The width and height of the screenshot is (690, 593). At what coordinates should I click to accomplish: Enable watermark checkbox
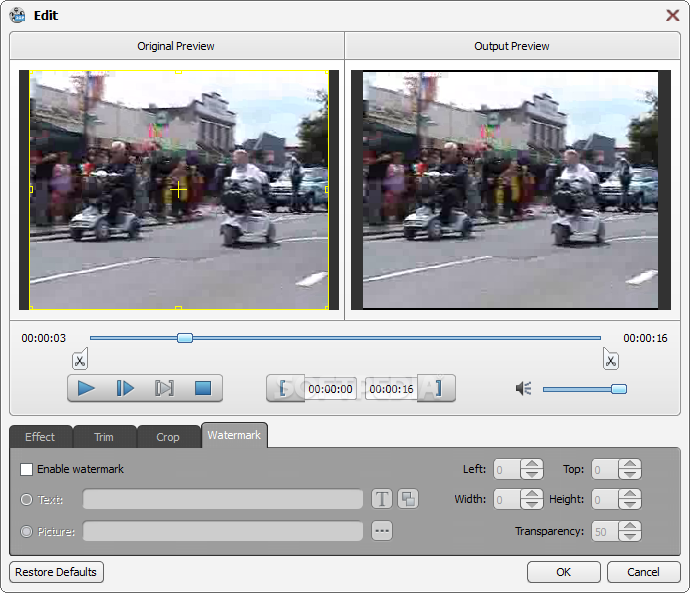[x=26, y=469]
